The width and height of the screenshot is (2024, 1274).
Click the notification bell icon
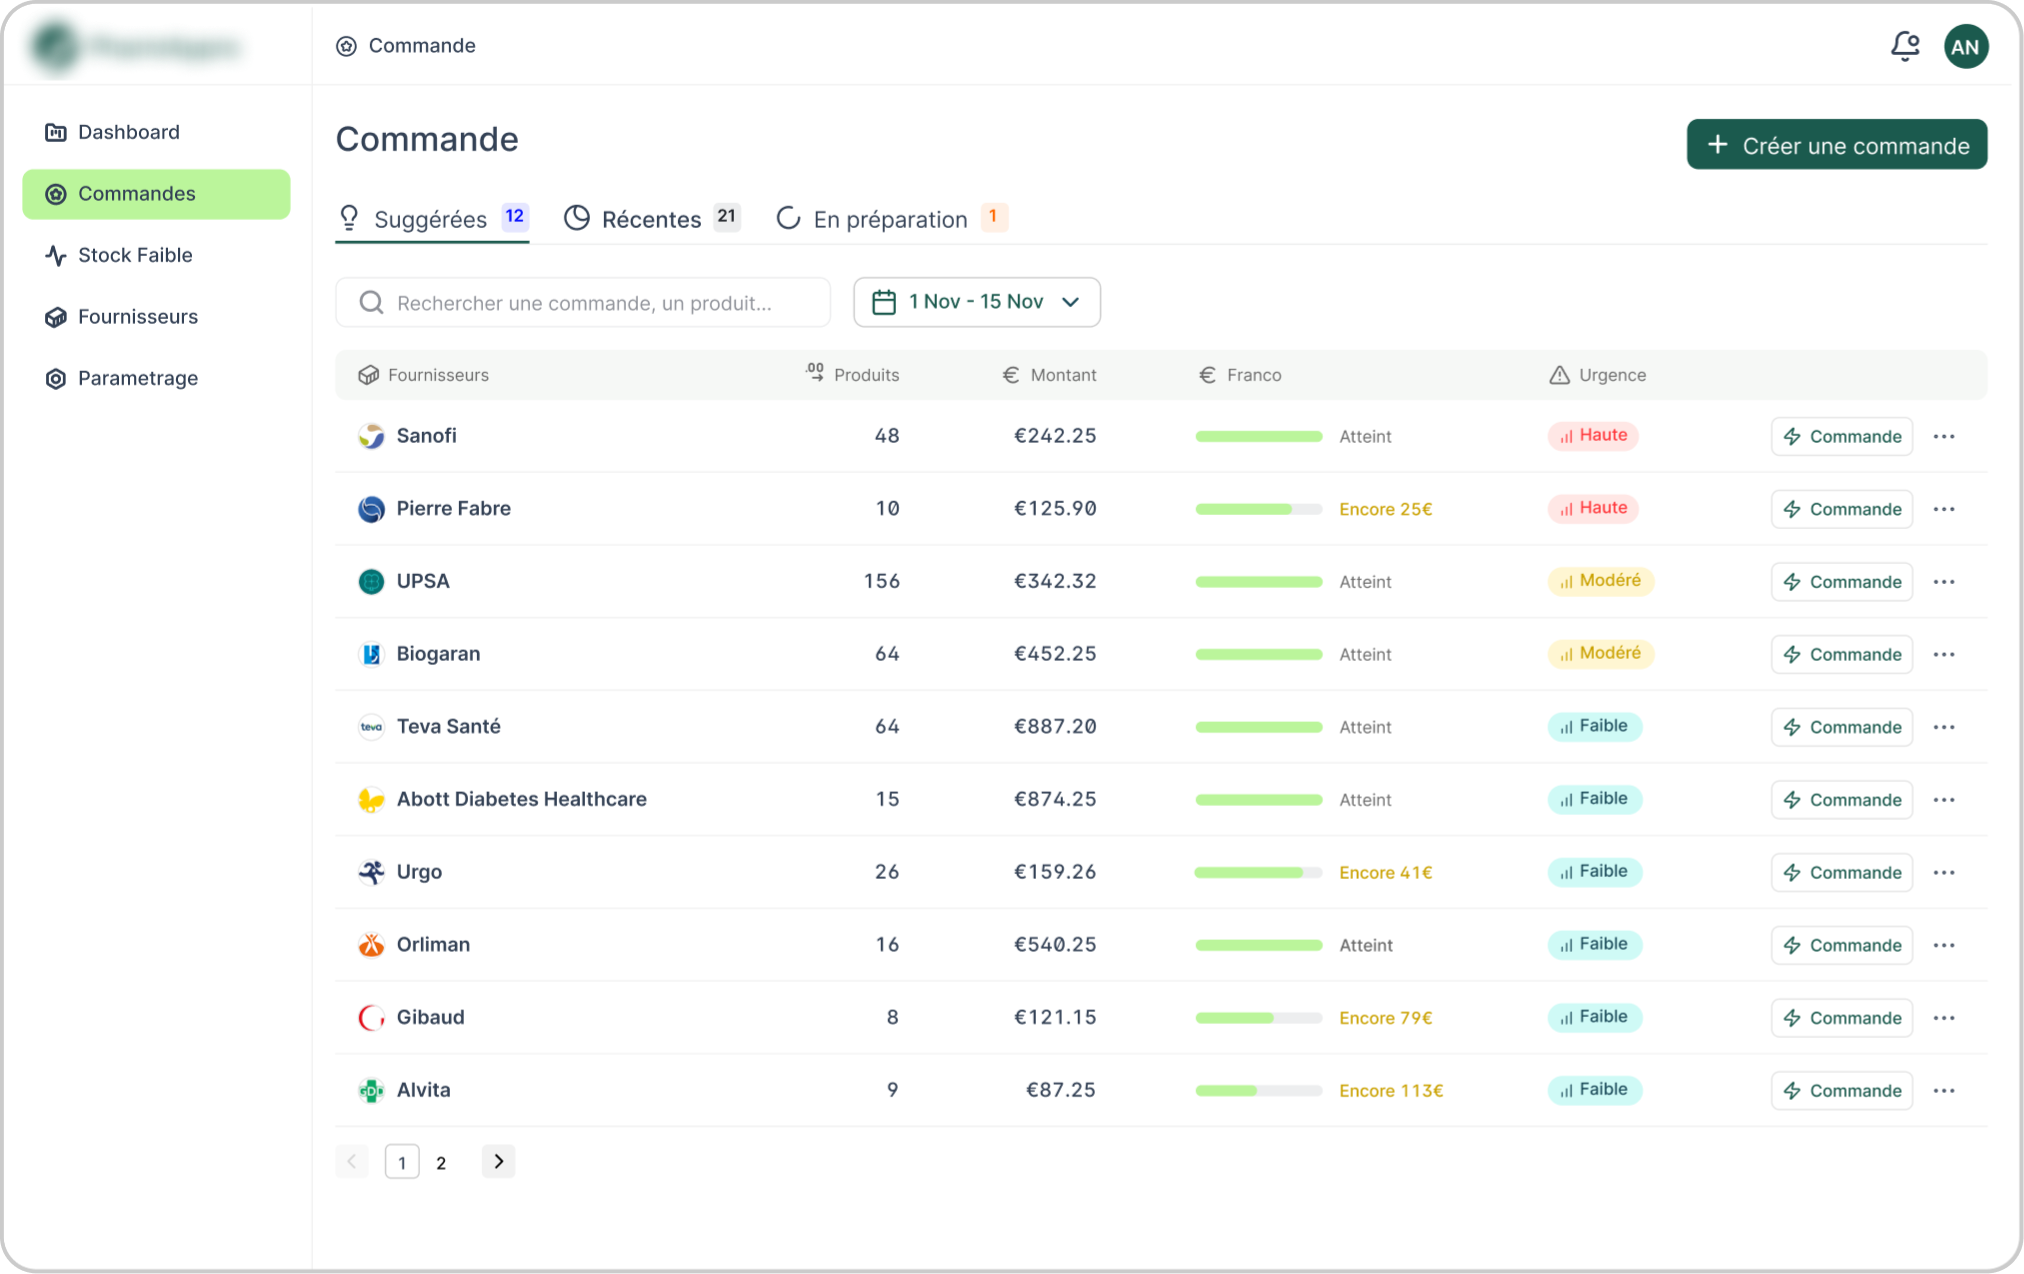[1904, 46]
